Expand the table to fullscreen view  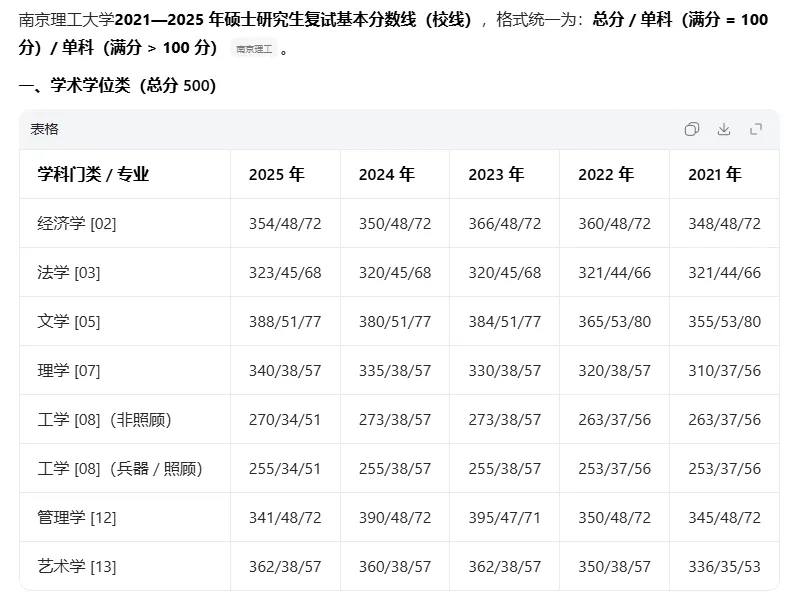756,129
